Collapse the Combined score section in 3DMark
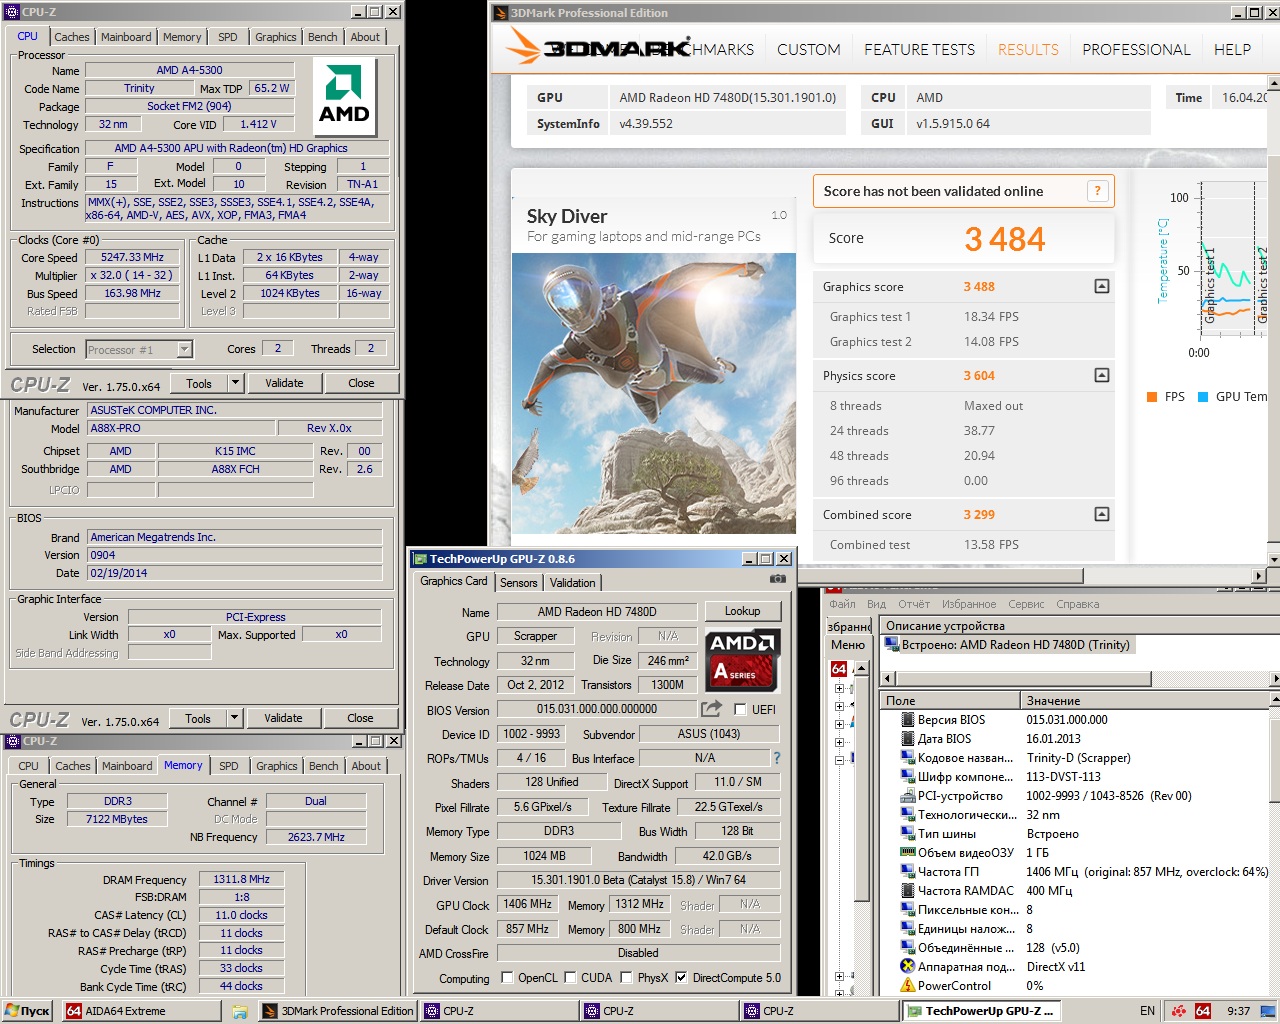Image resolution: width=1280 pixels, height=1024 pixels. [x=1101, y=514]
